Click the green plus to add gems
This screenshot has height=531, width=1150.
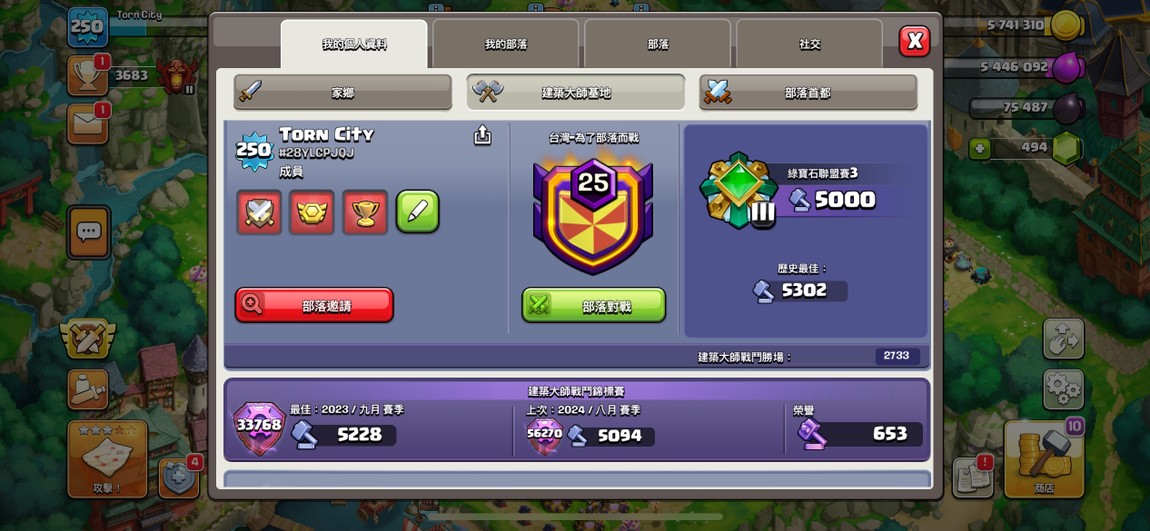(x=979, y=149)
